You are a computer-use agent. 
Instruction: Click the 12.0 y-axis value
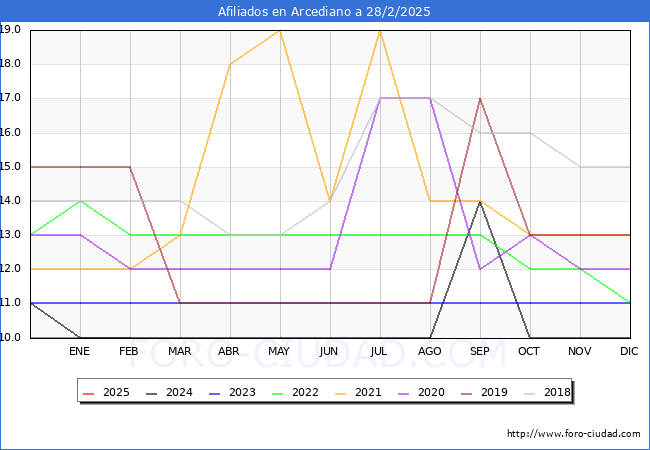(x=10, y=269)
